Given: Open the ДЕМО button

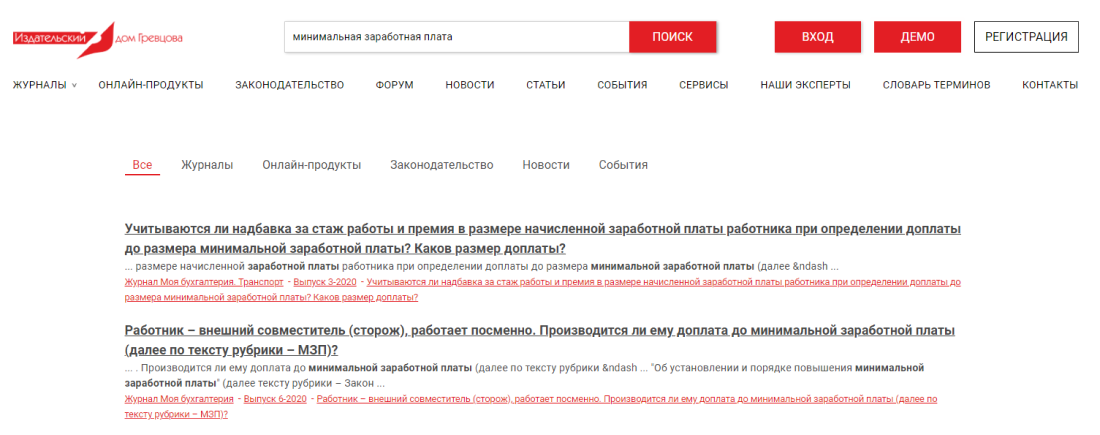Looking at the screenshot, I should point(917,37).
